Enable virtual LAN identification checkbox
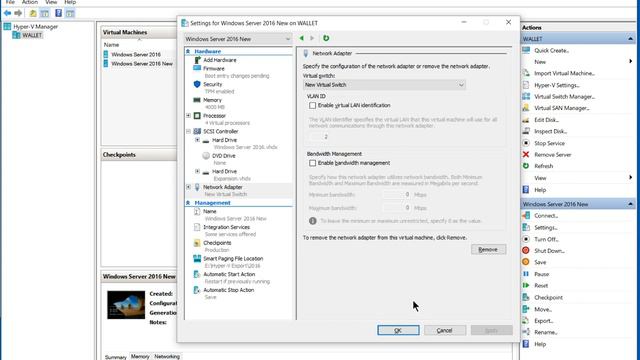 tap(312, 105)
